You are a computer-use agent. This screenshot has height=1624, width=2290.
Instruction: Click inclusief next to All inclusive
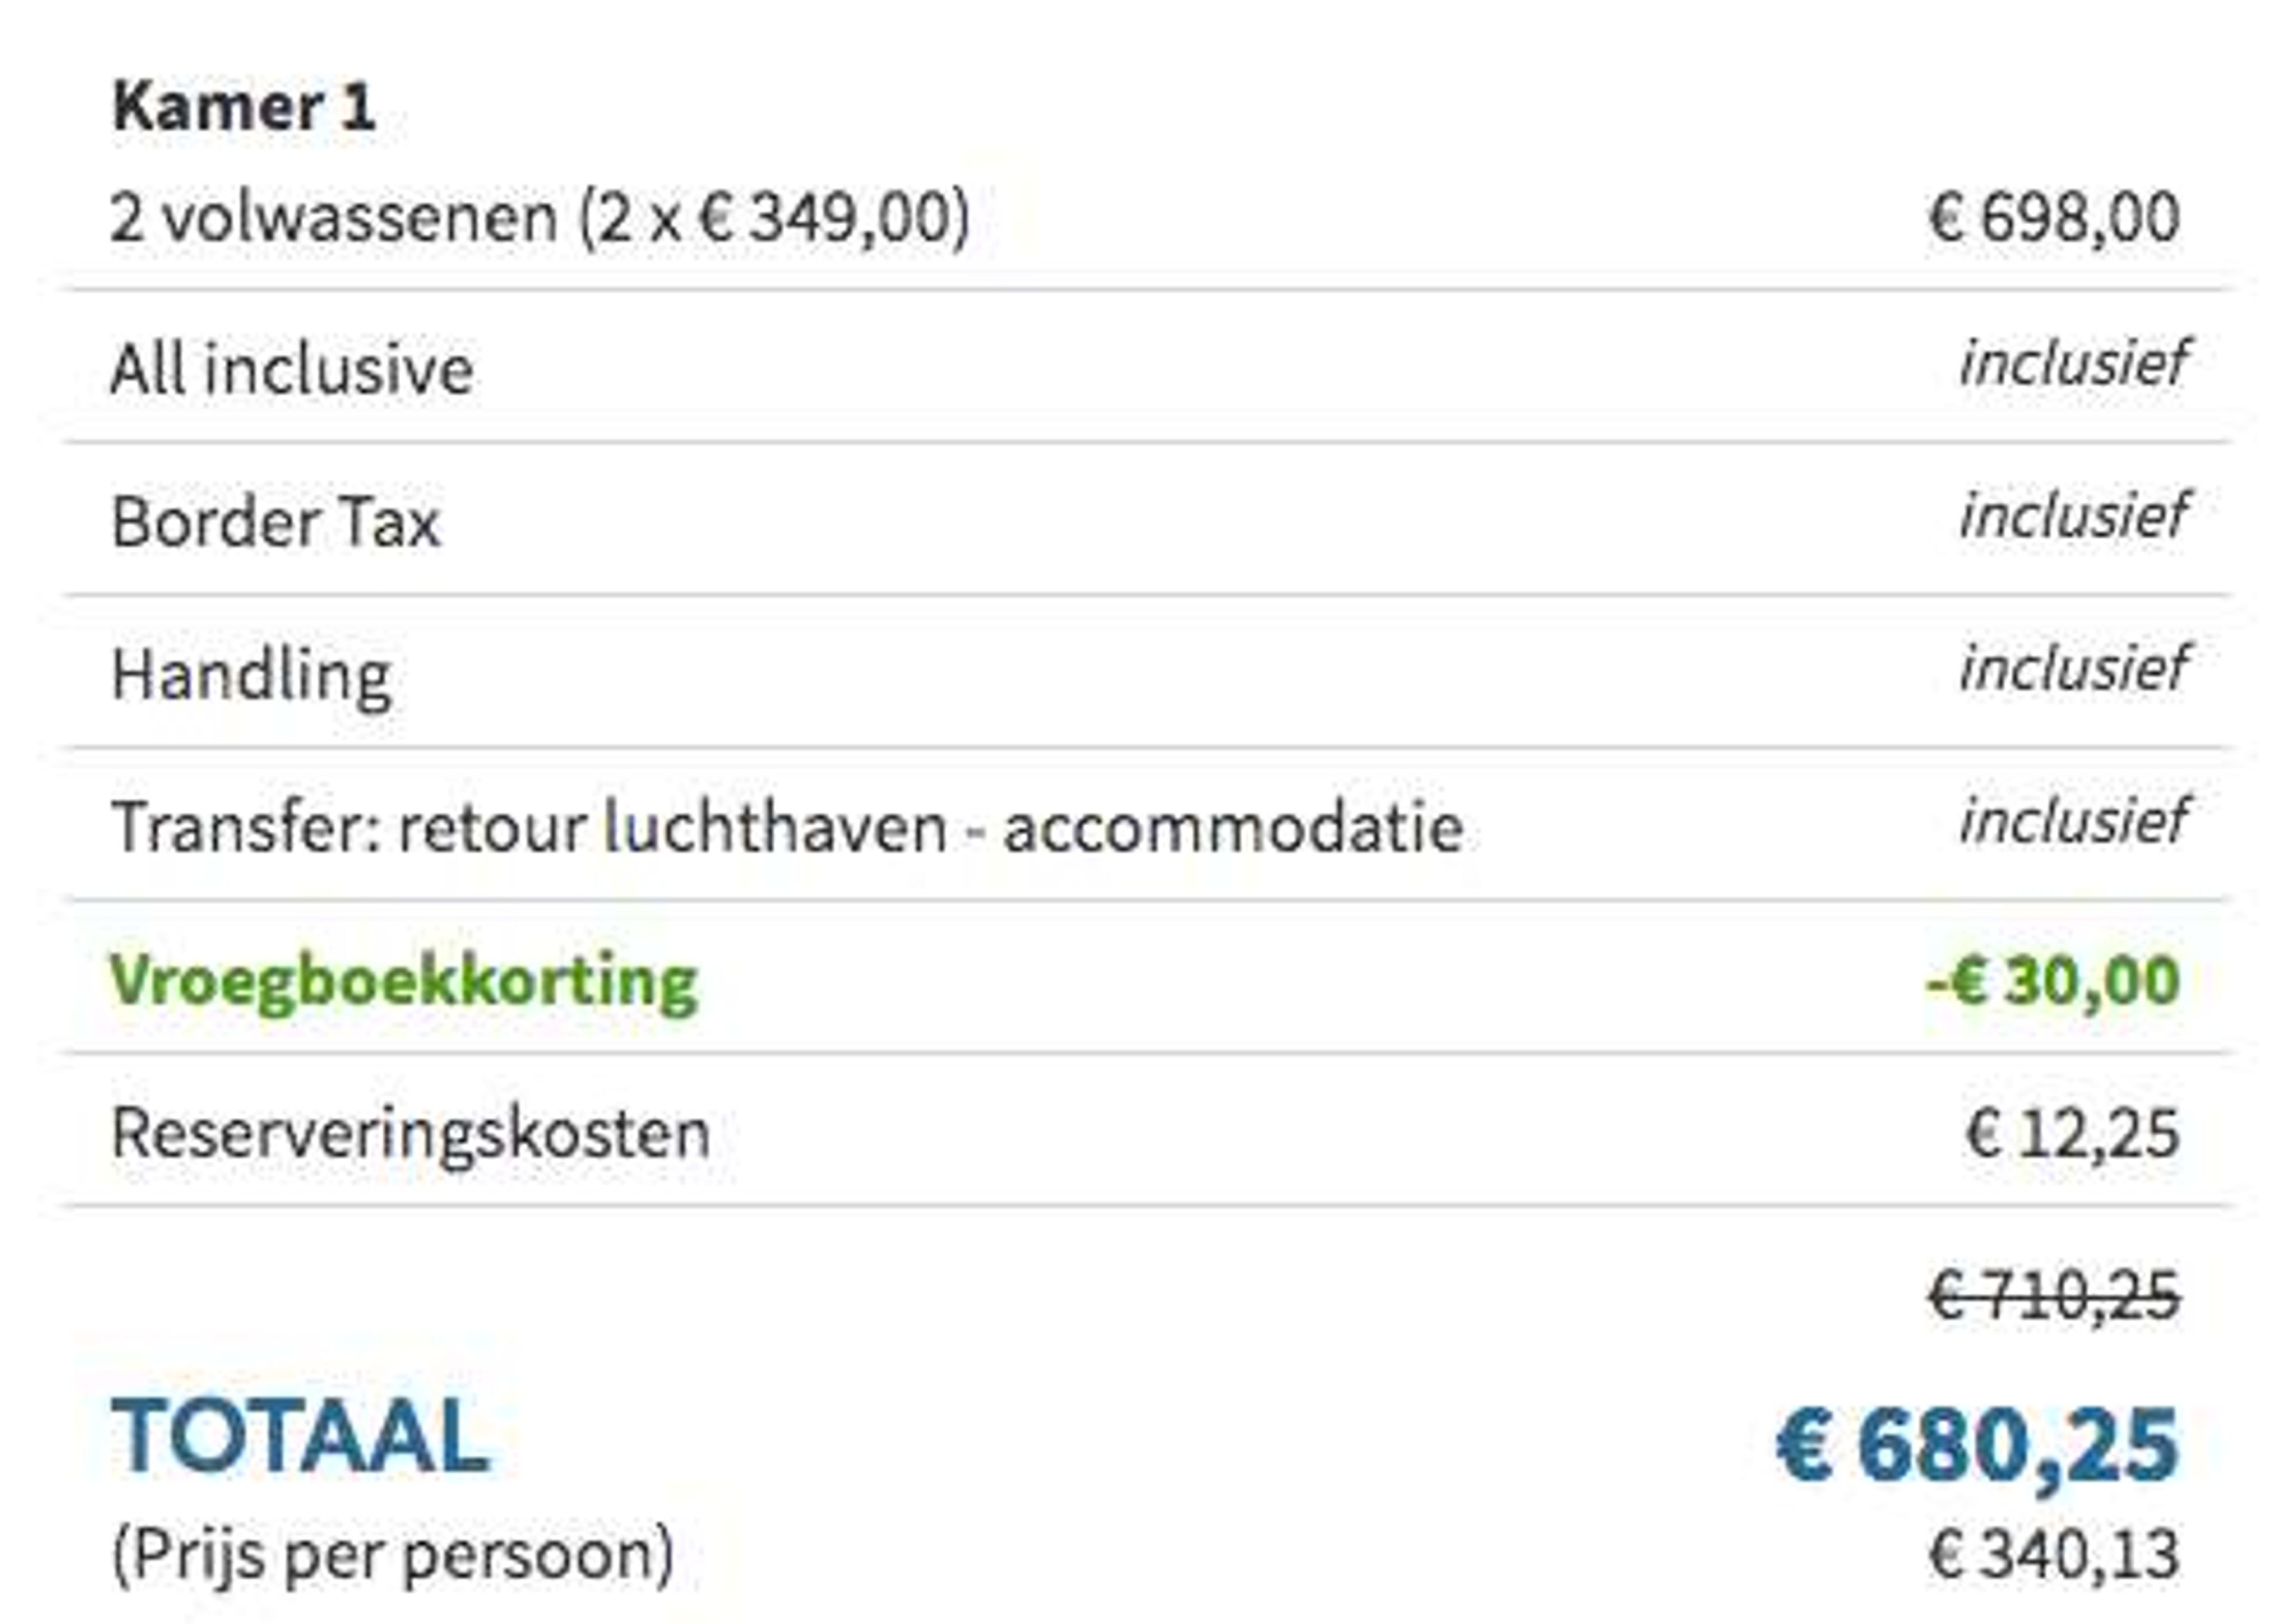pos(2073,363)
